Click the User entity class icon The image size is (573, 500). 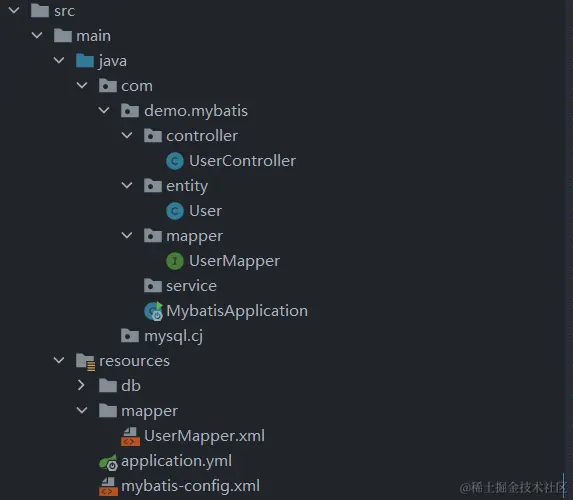pos(175,211)
